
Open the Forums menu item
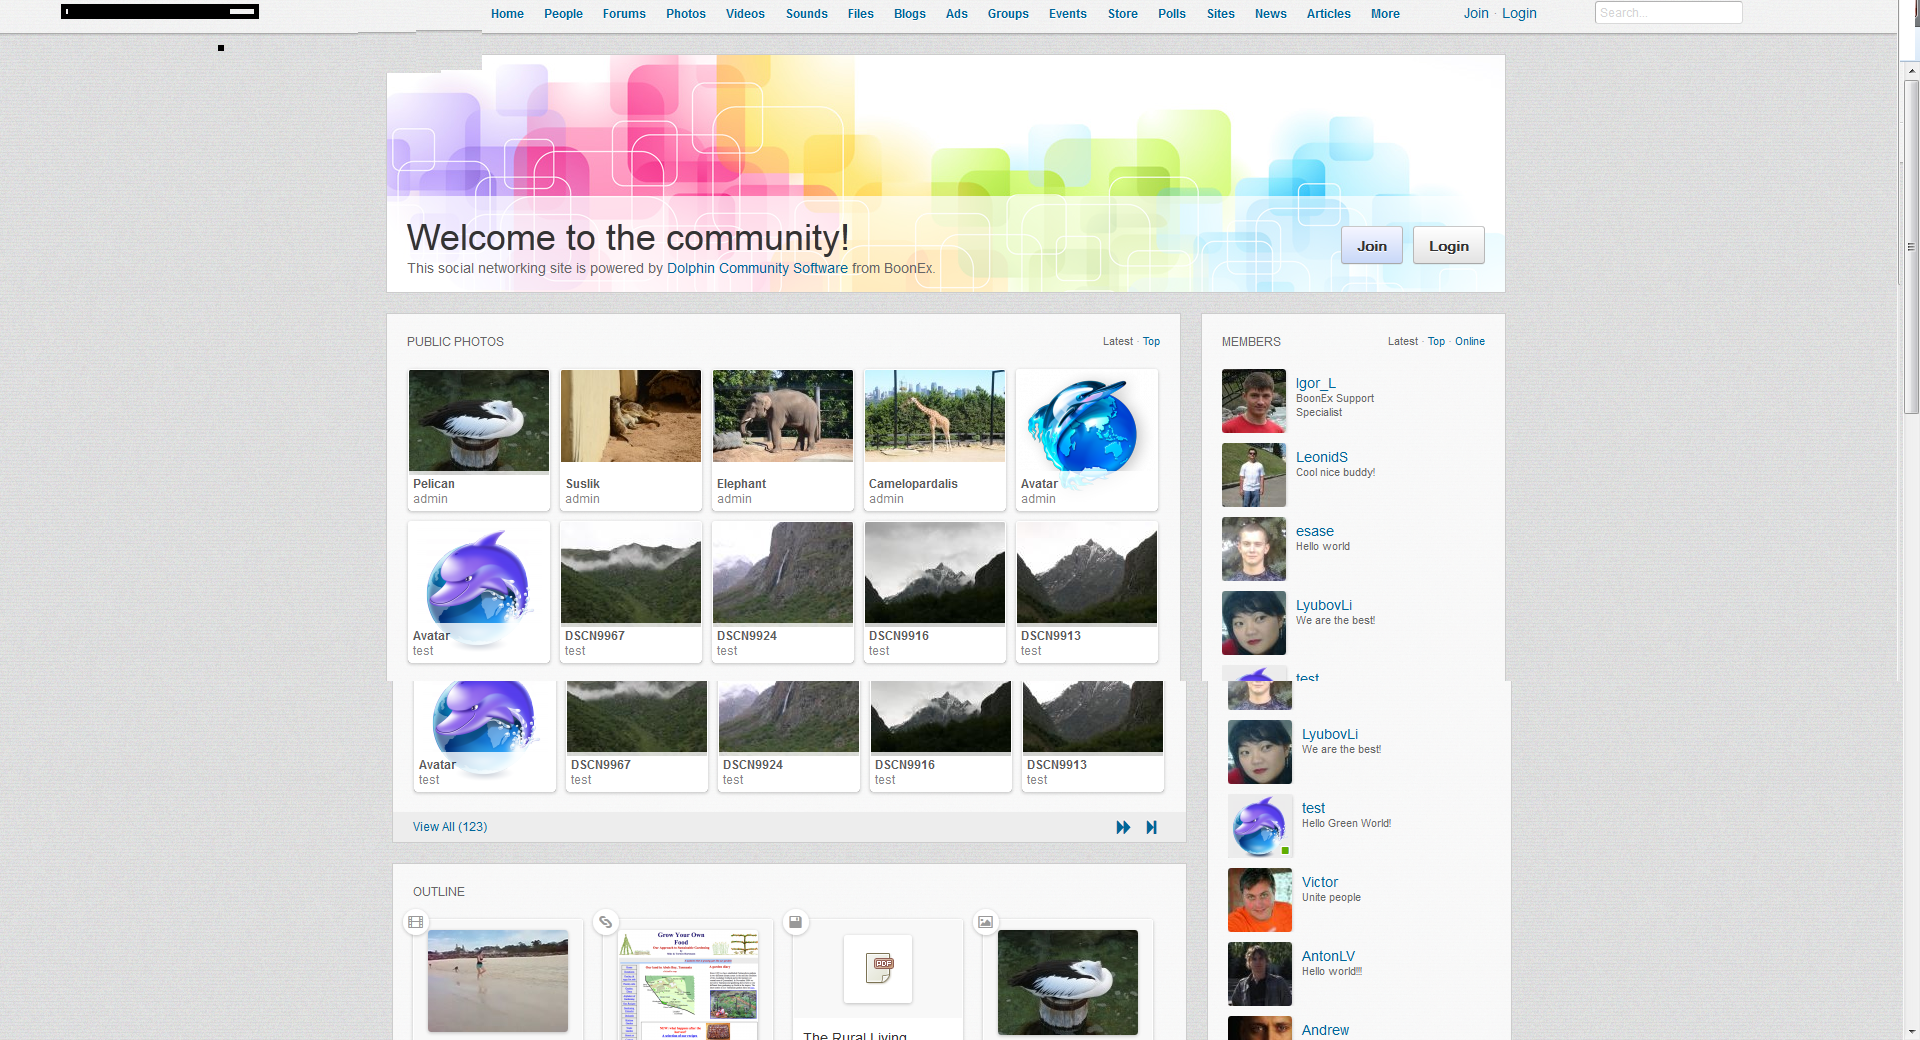(624, 14)
